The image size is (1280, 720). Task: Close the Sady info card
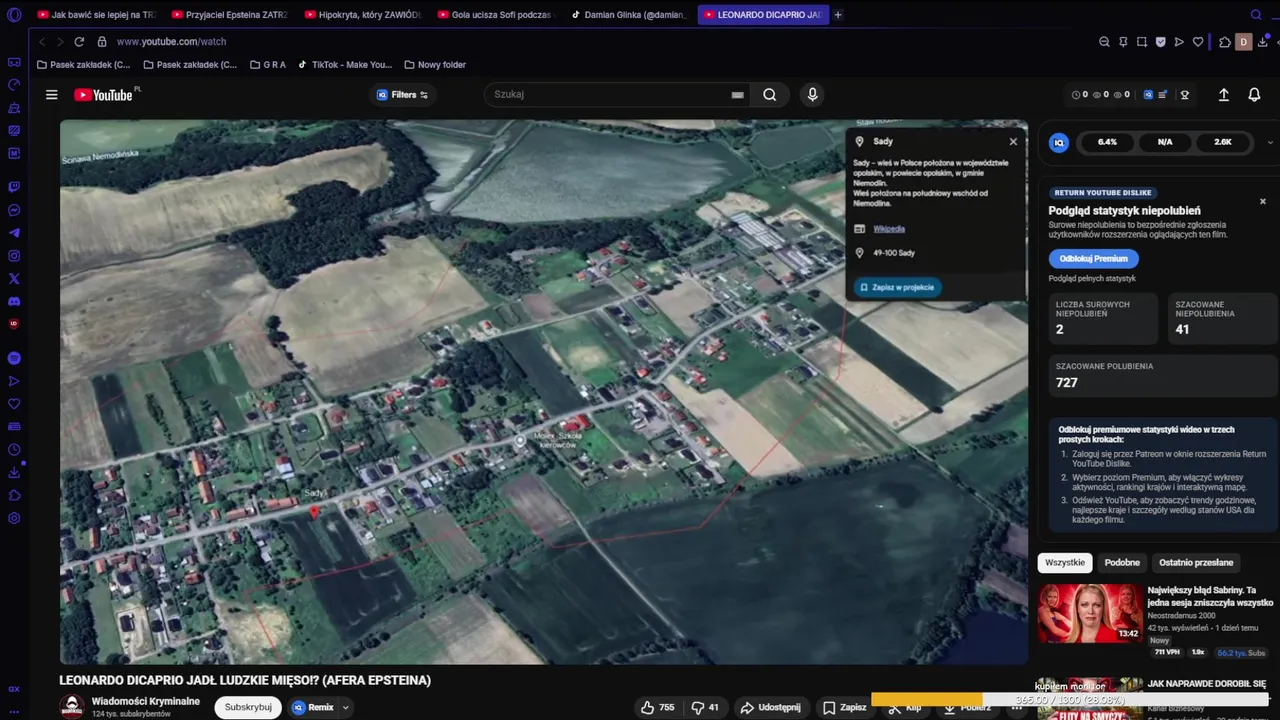coord(1013,142)
